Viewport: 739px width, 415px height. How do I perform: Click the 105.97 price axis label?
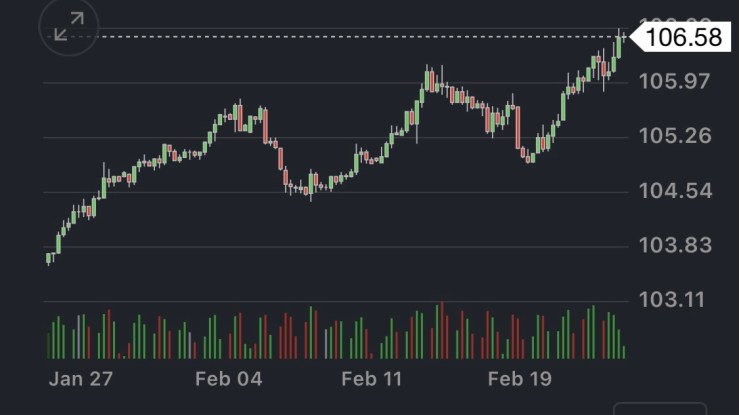pos(676,81)
